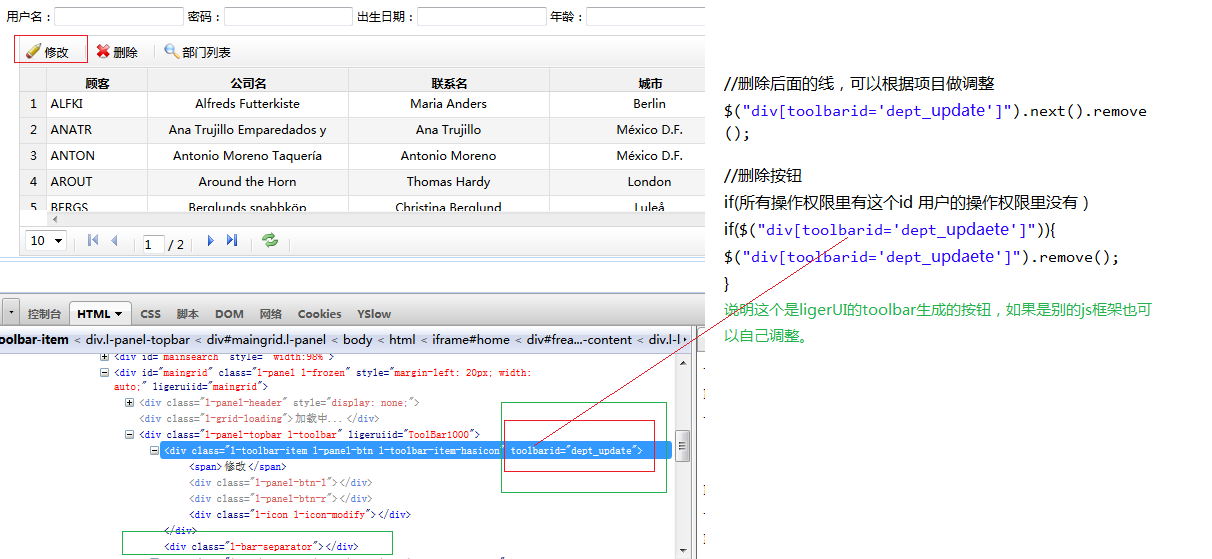Collapse the l-panel-topbar l-toolbar node
This screenshot has height=559, width=1212.
pyautogui.click(x=130, y=435)
